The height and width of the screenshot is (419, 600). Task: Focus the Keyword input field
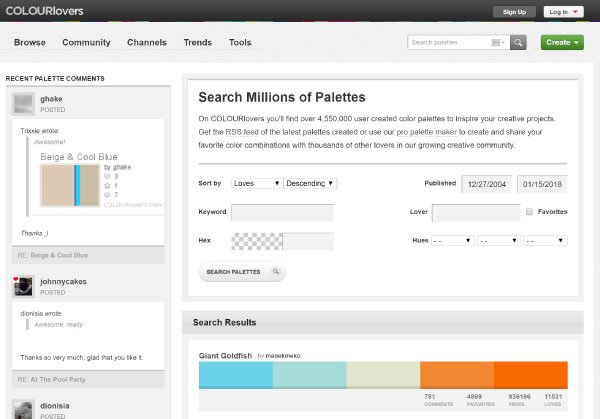(x=282, y=213)
